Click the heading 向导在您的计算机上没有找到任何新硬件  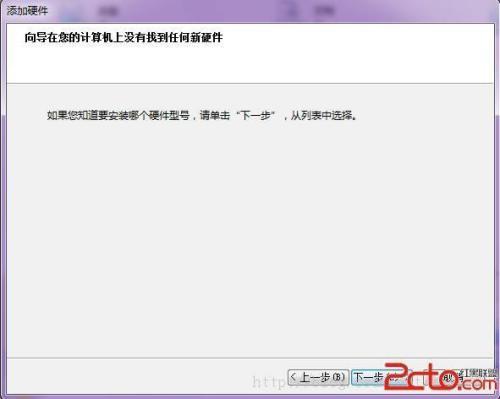[123, 37]
